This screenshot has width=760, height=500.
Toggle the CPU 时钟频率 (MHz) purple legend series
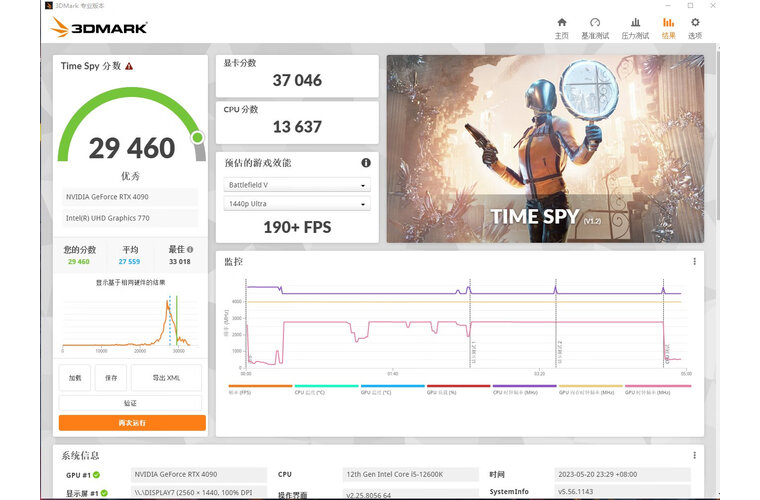[524, 390]
